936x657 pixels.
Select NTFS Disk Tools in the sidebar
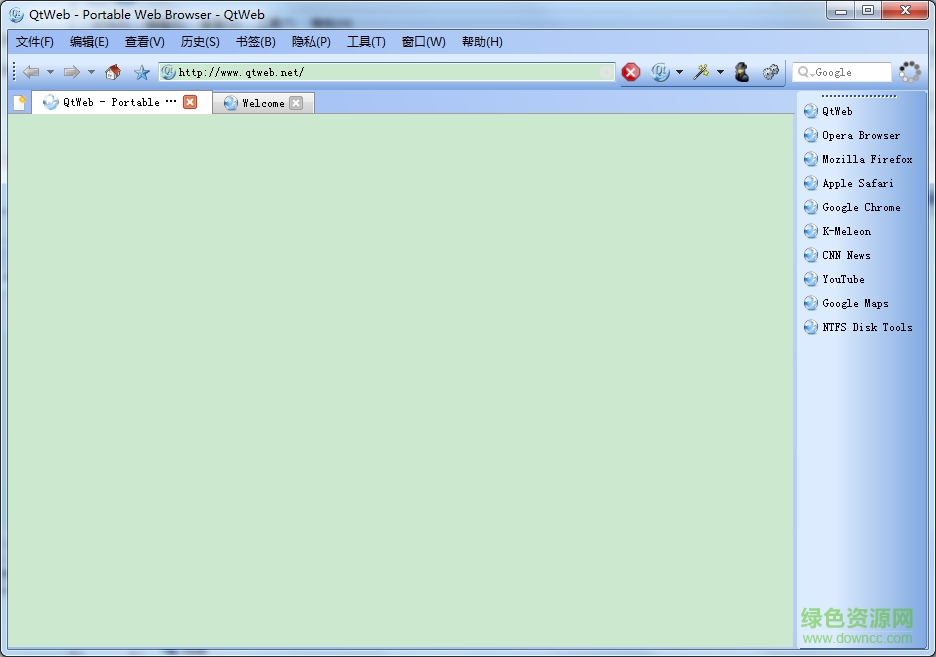click(868, 327)
